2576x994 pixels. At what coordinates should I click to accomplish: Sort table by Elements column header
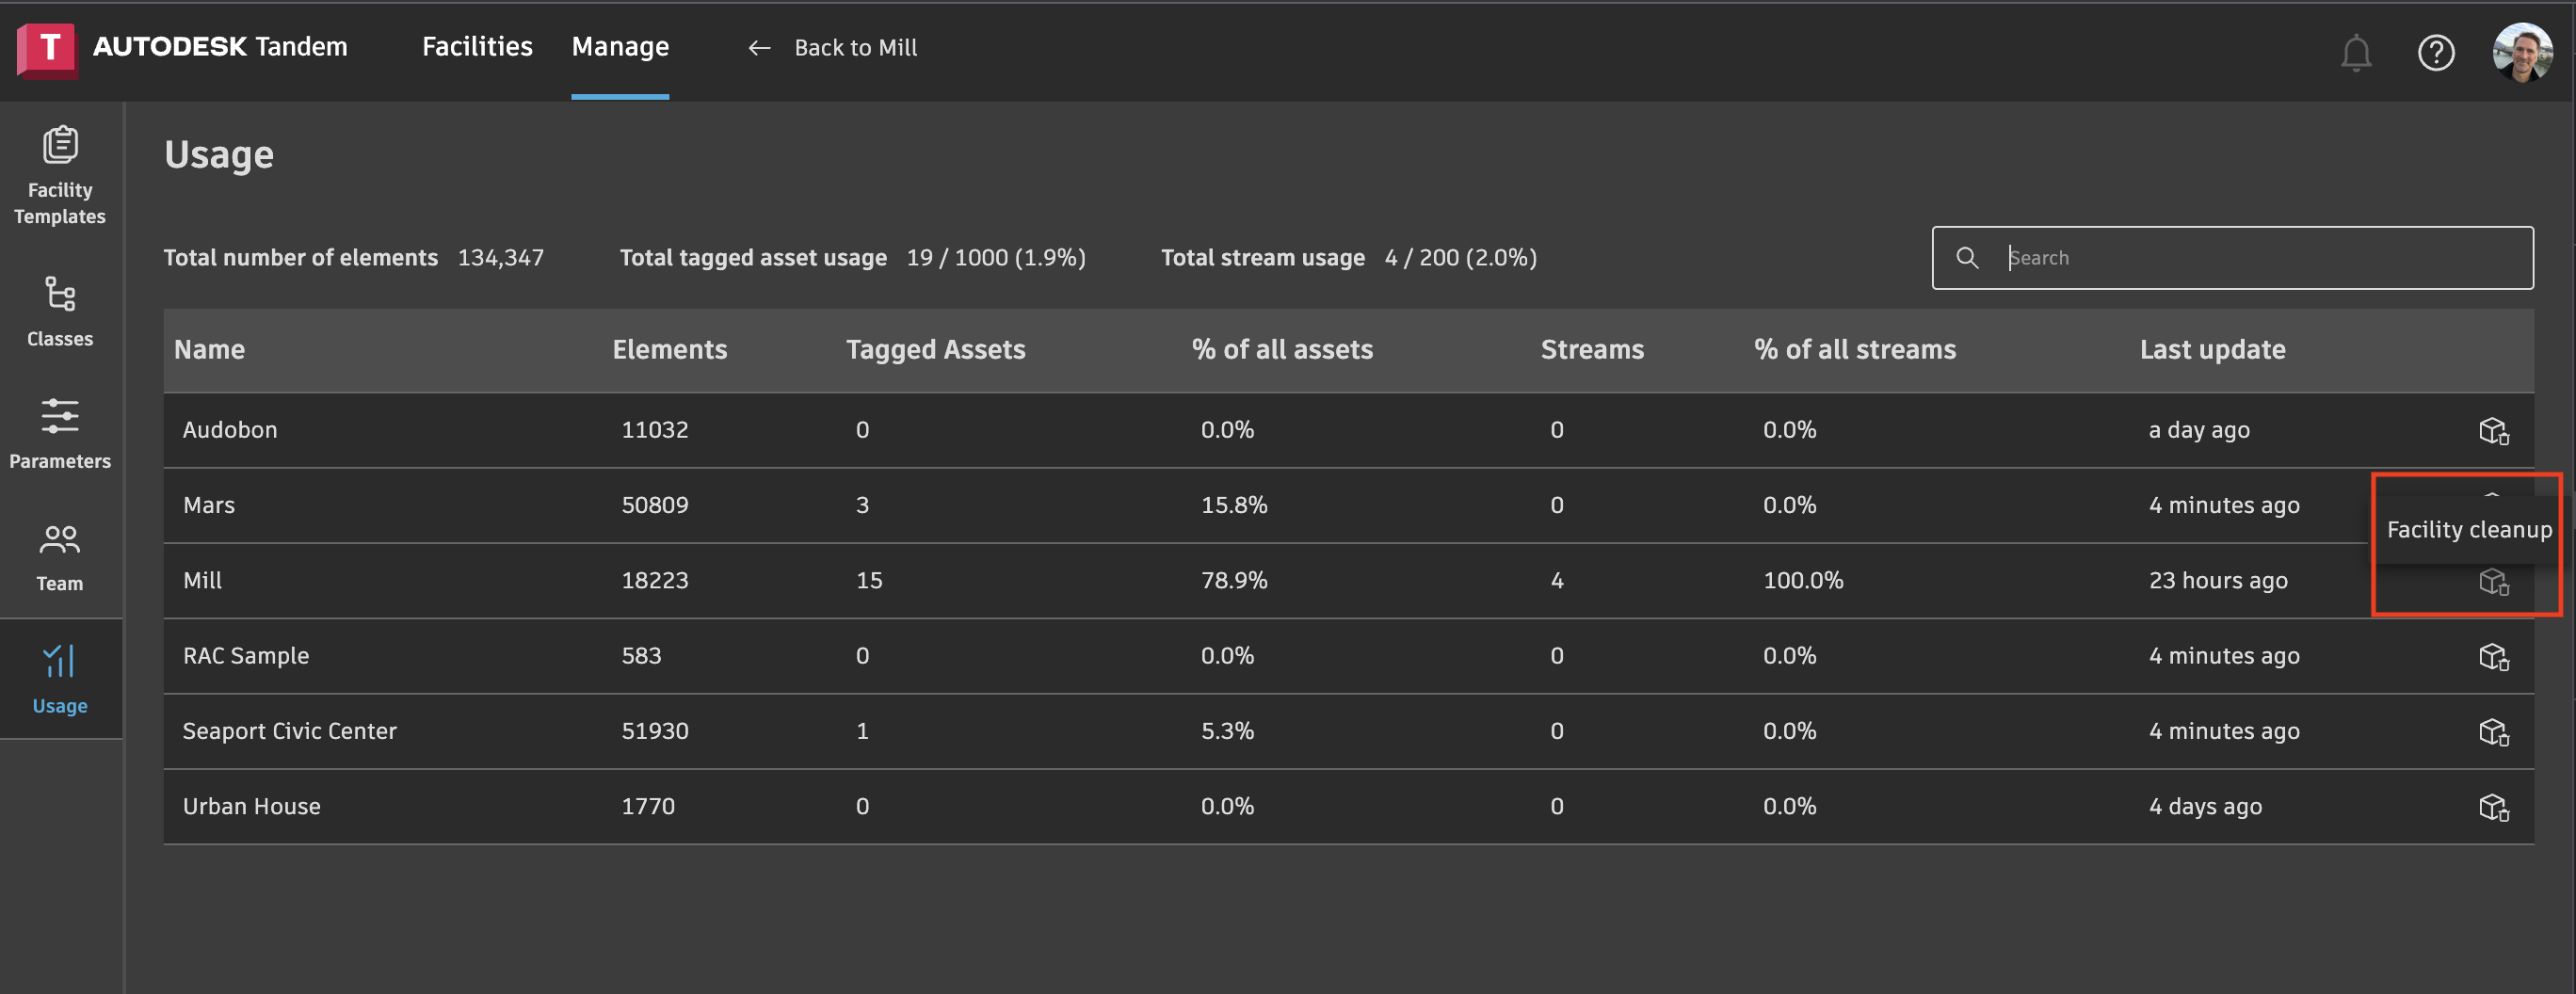[669, 350]
